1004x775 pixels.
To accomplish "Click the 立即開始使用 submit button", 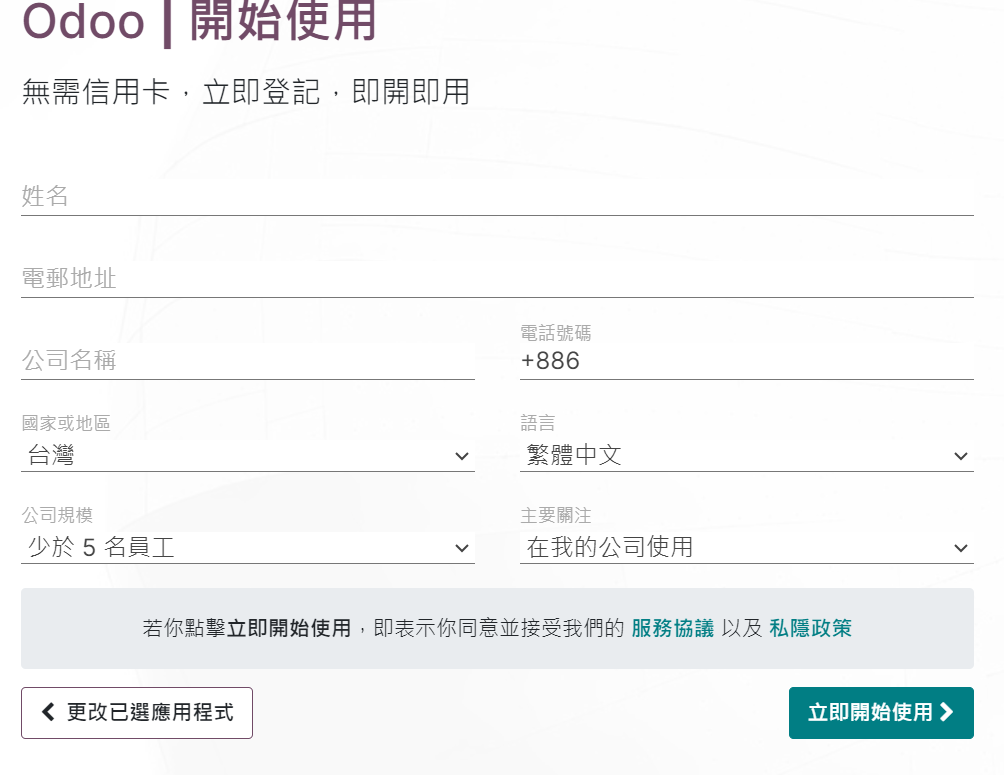I will click(881, 713).
